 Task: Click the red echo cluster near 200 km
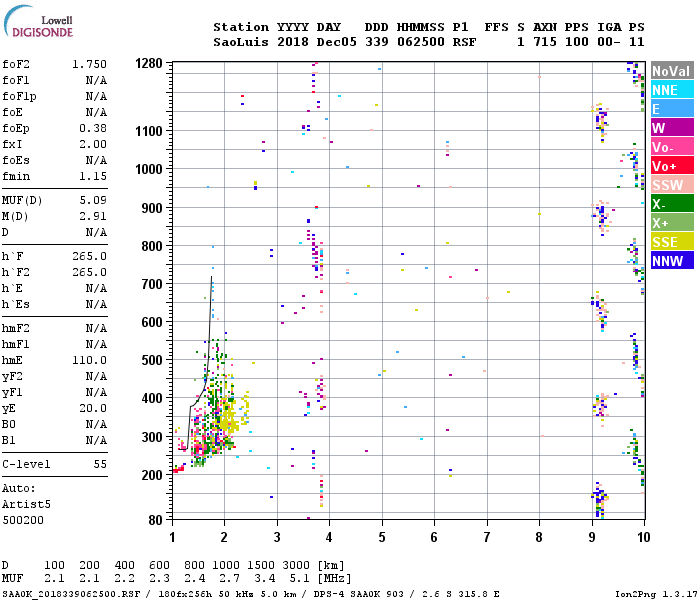click(179, 469)
